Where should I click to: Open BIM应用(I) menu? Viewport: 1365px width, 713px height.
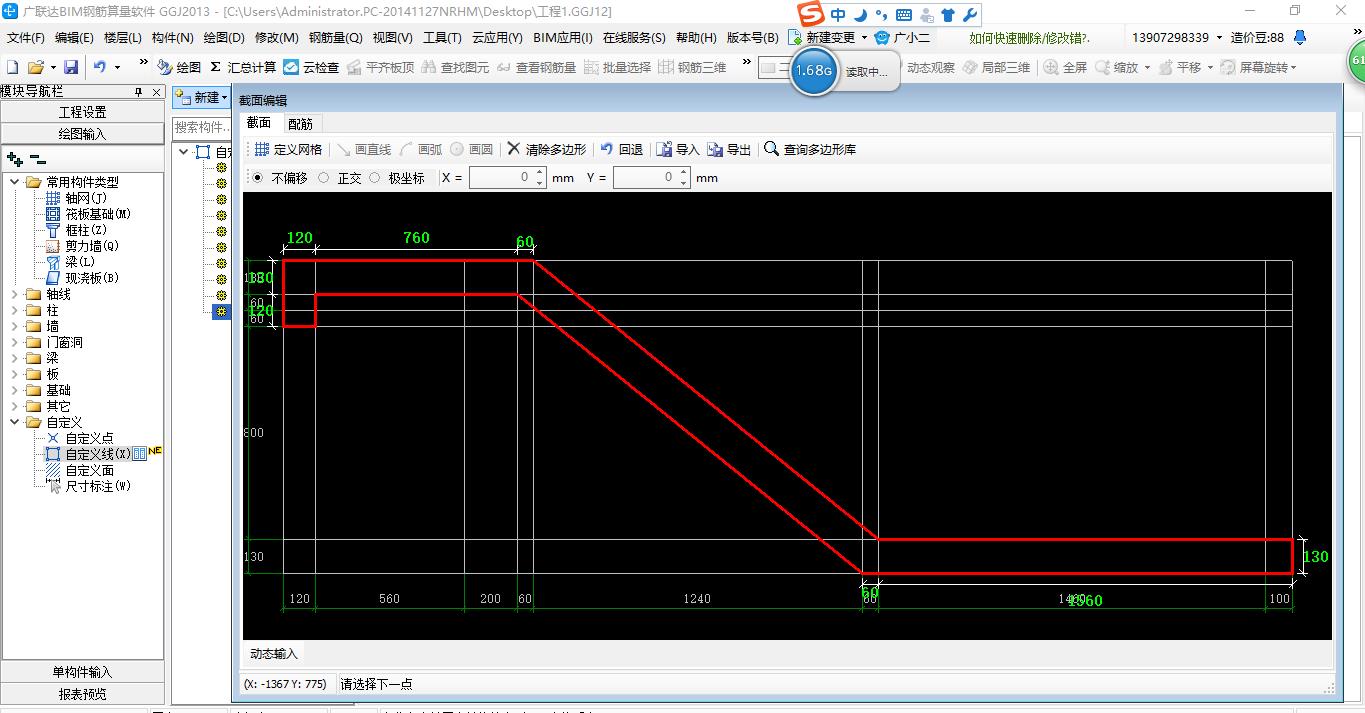coord(563,38)
